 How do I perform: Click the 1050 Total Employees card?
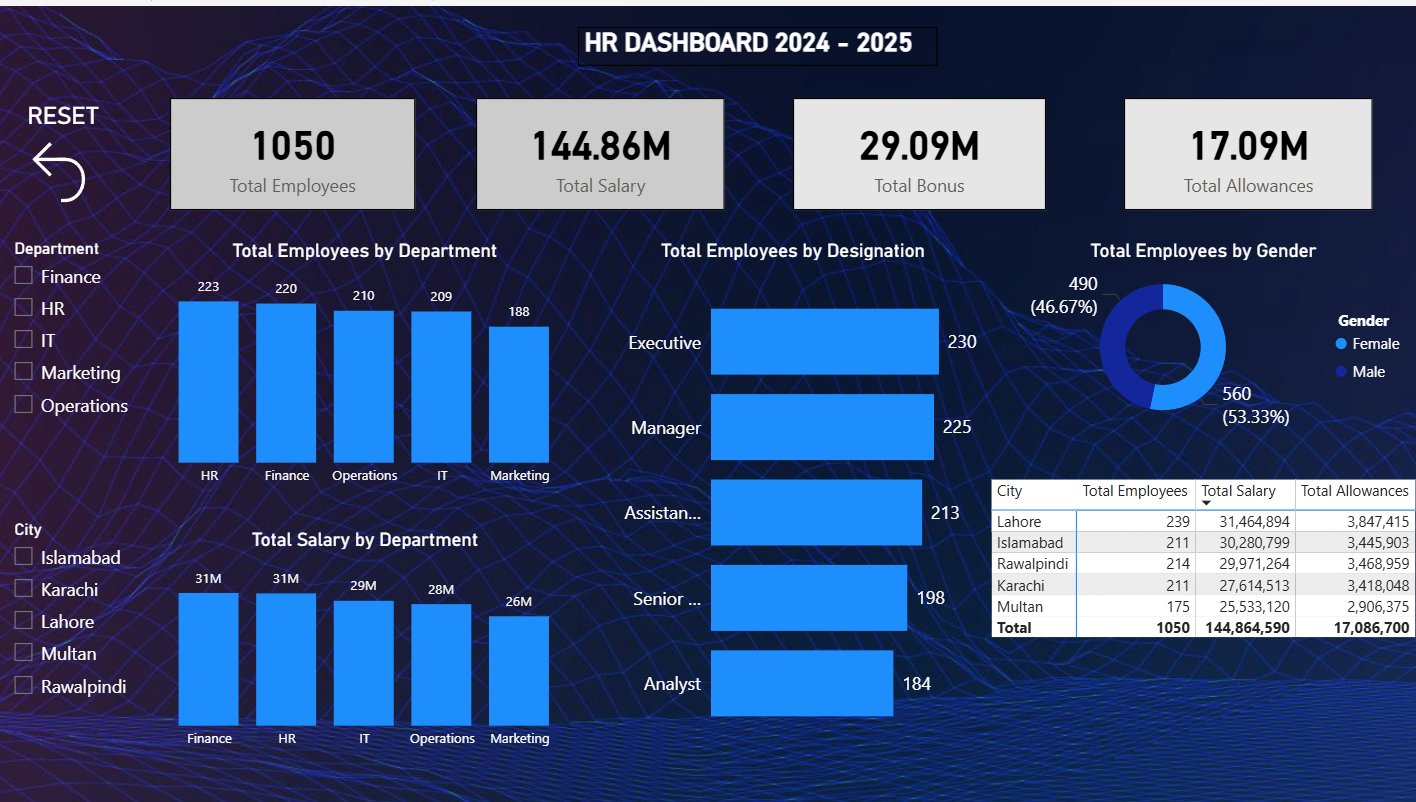[293, 154]
